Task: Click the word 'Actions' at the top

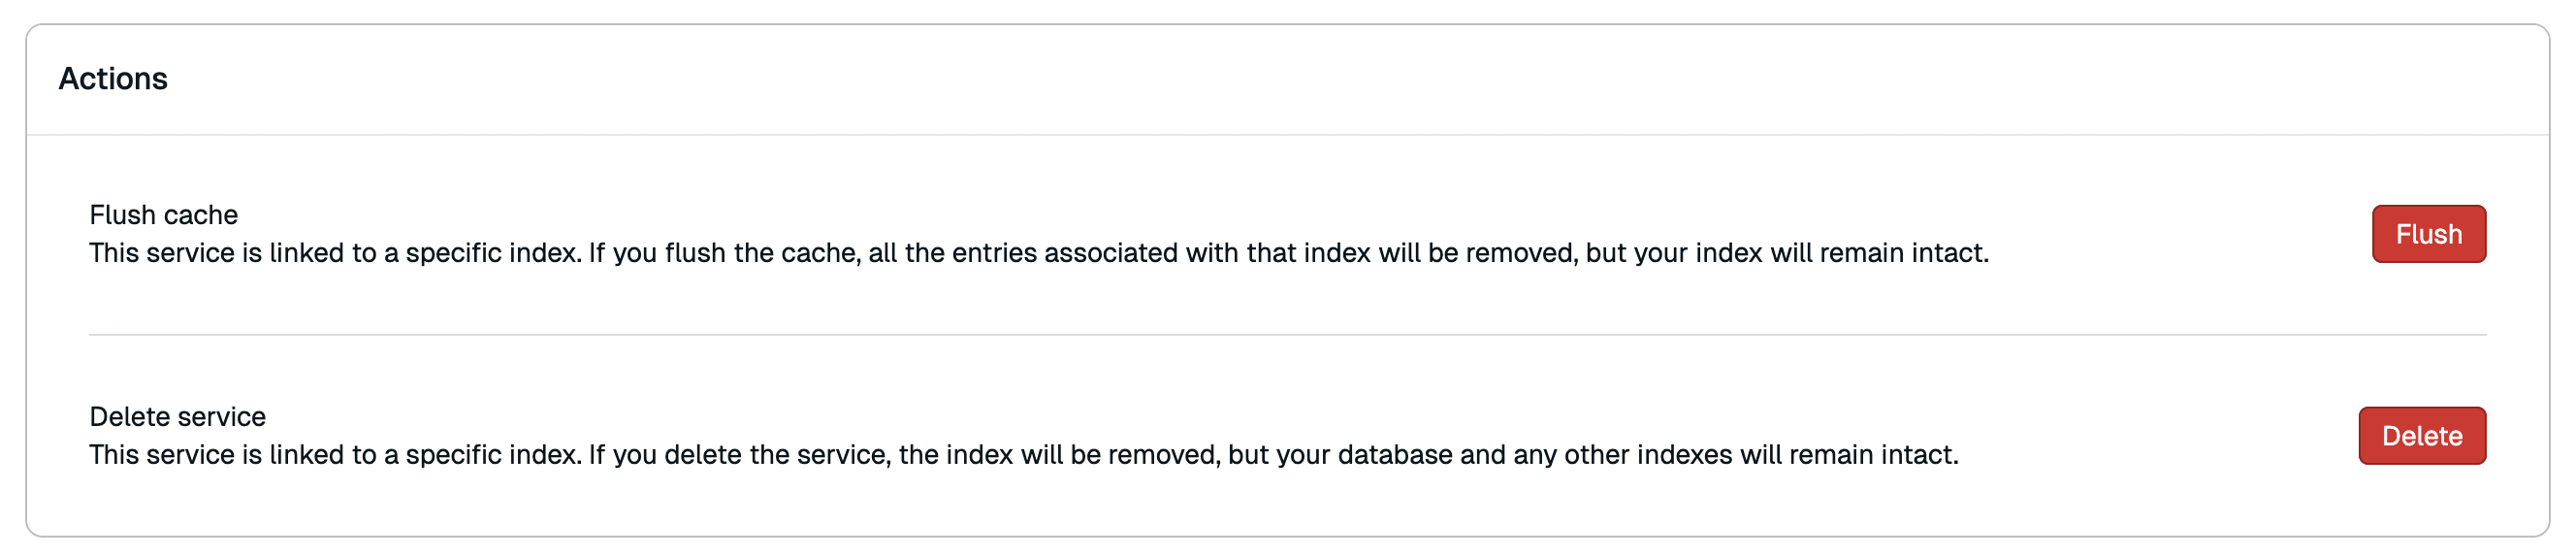Action: [113, 79]
